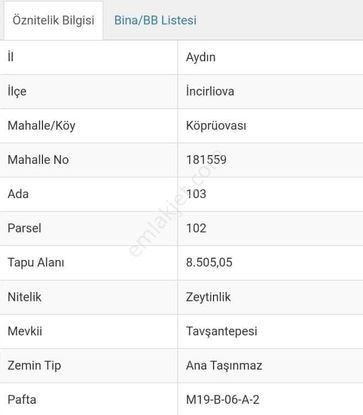Click the Tavşantepesi mevkii value
Screen dimensions: 363x415
tap(221, 331)
